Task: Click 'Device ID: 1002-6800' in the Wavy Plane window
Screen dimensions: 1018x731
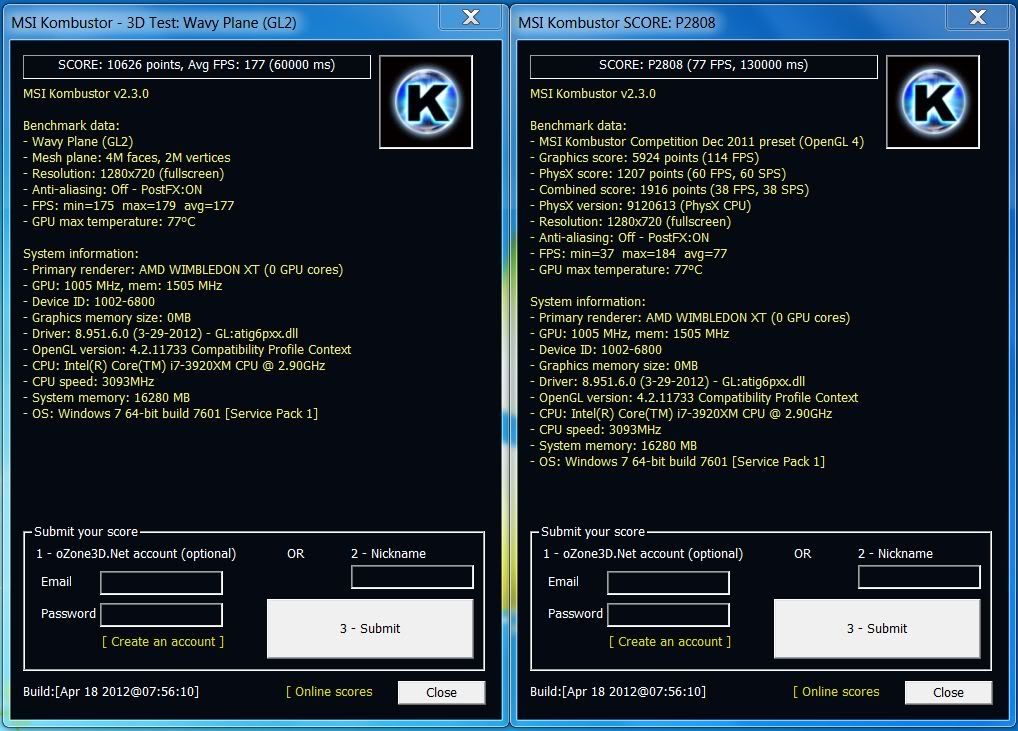Action: 89,302
